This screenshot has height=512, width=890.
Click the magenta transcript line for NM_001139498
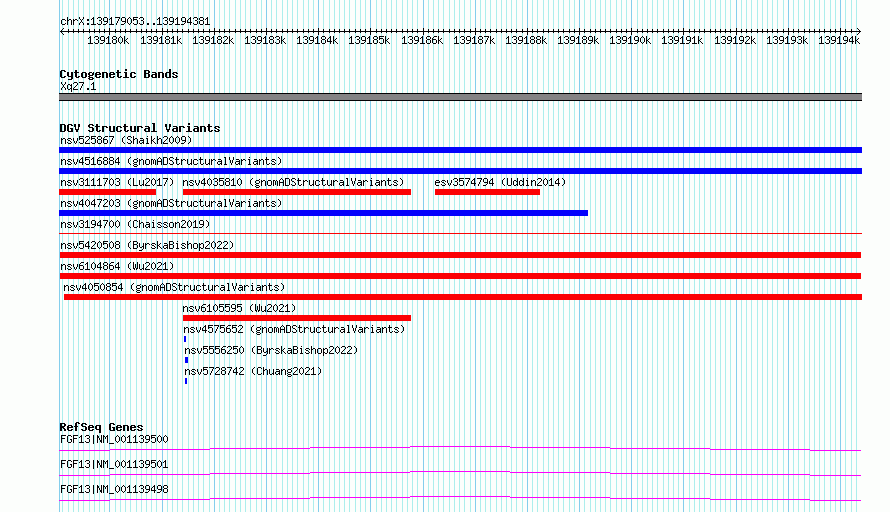pos(460,498)
